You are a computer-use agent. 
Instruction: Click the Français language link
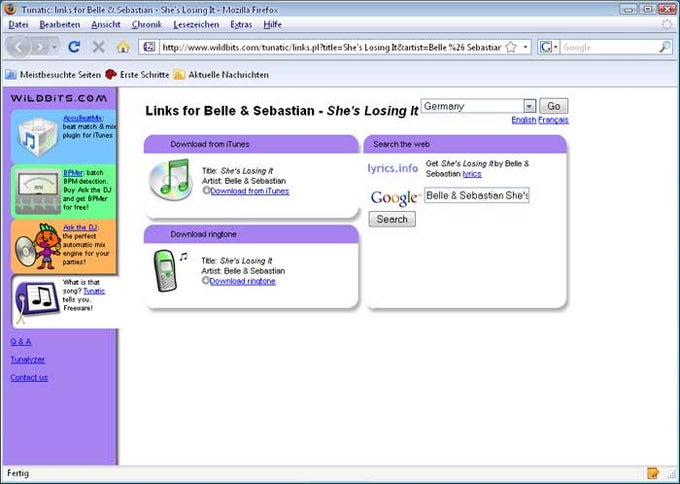[x=553, y=120]
